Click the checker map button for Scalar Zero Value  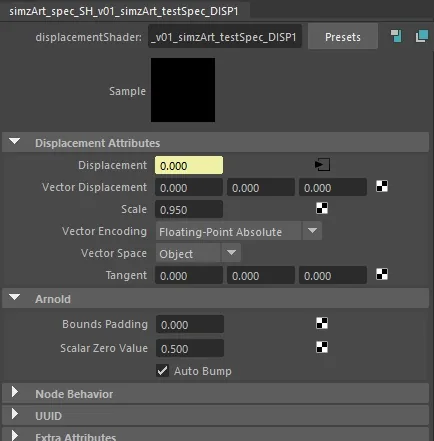[322, 347]
